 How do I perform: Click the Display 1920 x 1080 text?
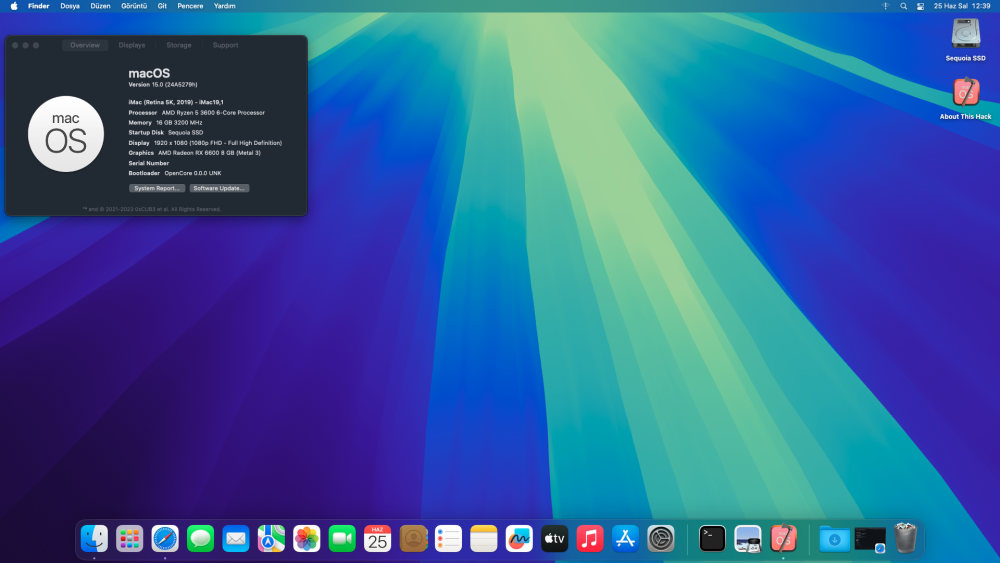205,143
